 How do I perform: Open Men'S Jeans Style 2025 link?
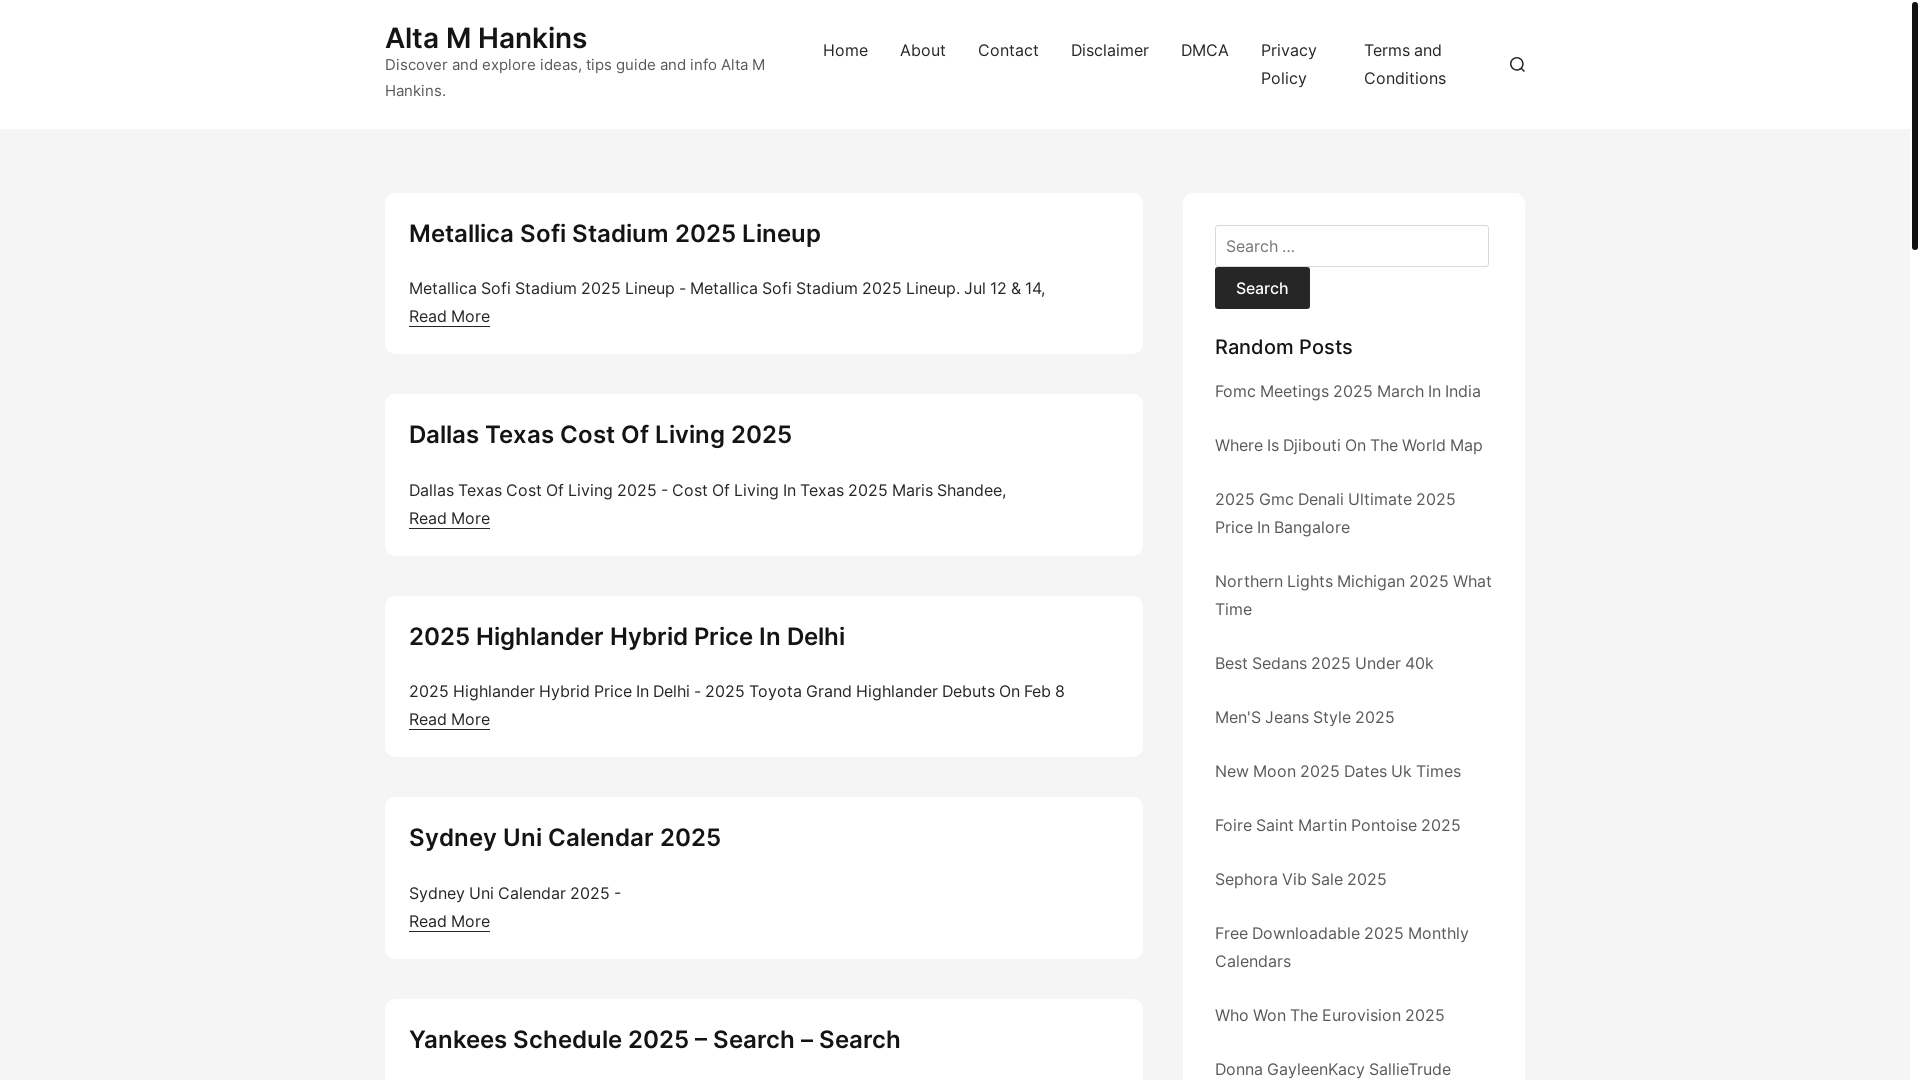[1304, 717]
